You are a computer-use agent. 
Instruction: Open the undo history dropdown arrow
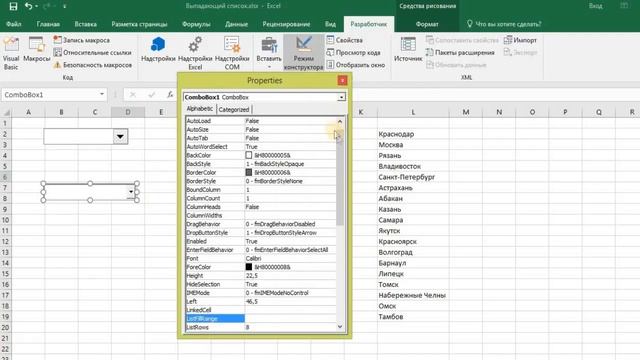[x=36, y=6]
